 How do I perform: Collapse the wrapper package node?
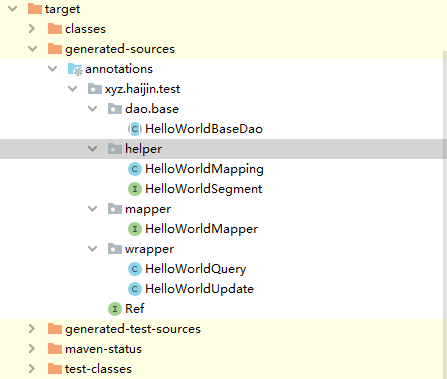pos(92,249)
